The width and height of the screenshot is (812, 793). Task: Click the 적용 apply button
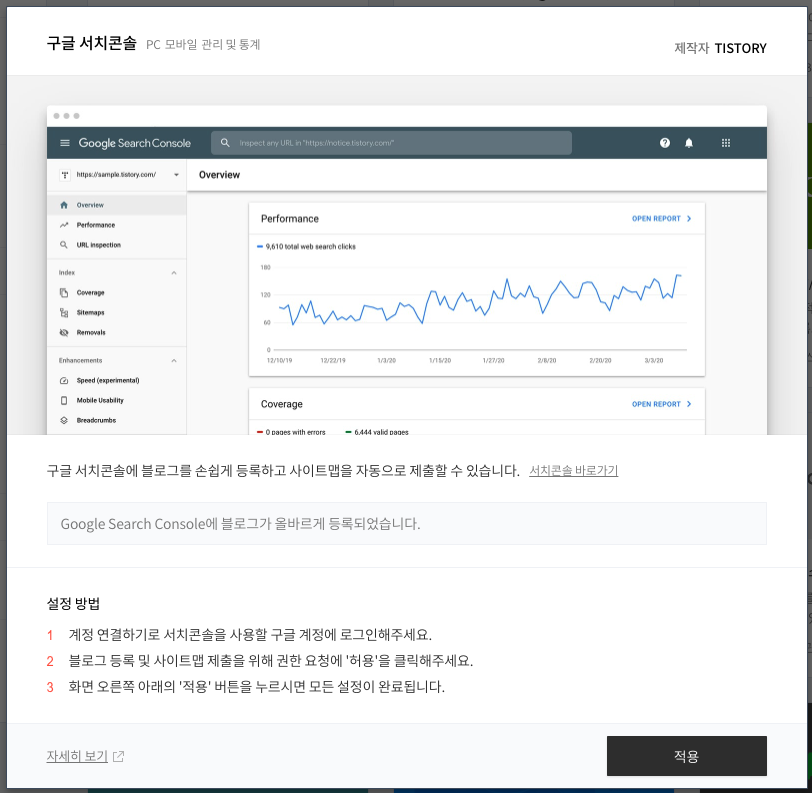click(x=686, y=756)
